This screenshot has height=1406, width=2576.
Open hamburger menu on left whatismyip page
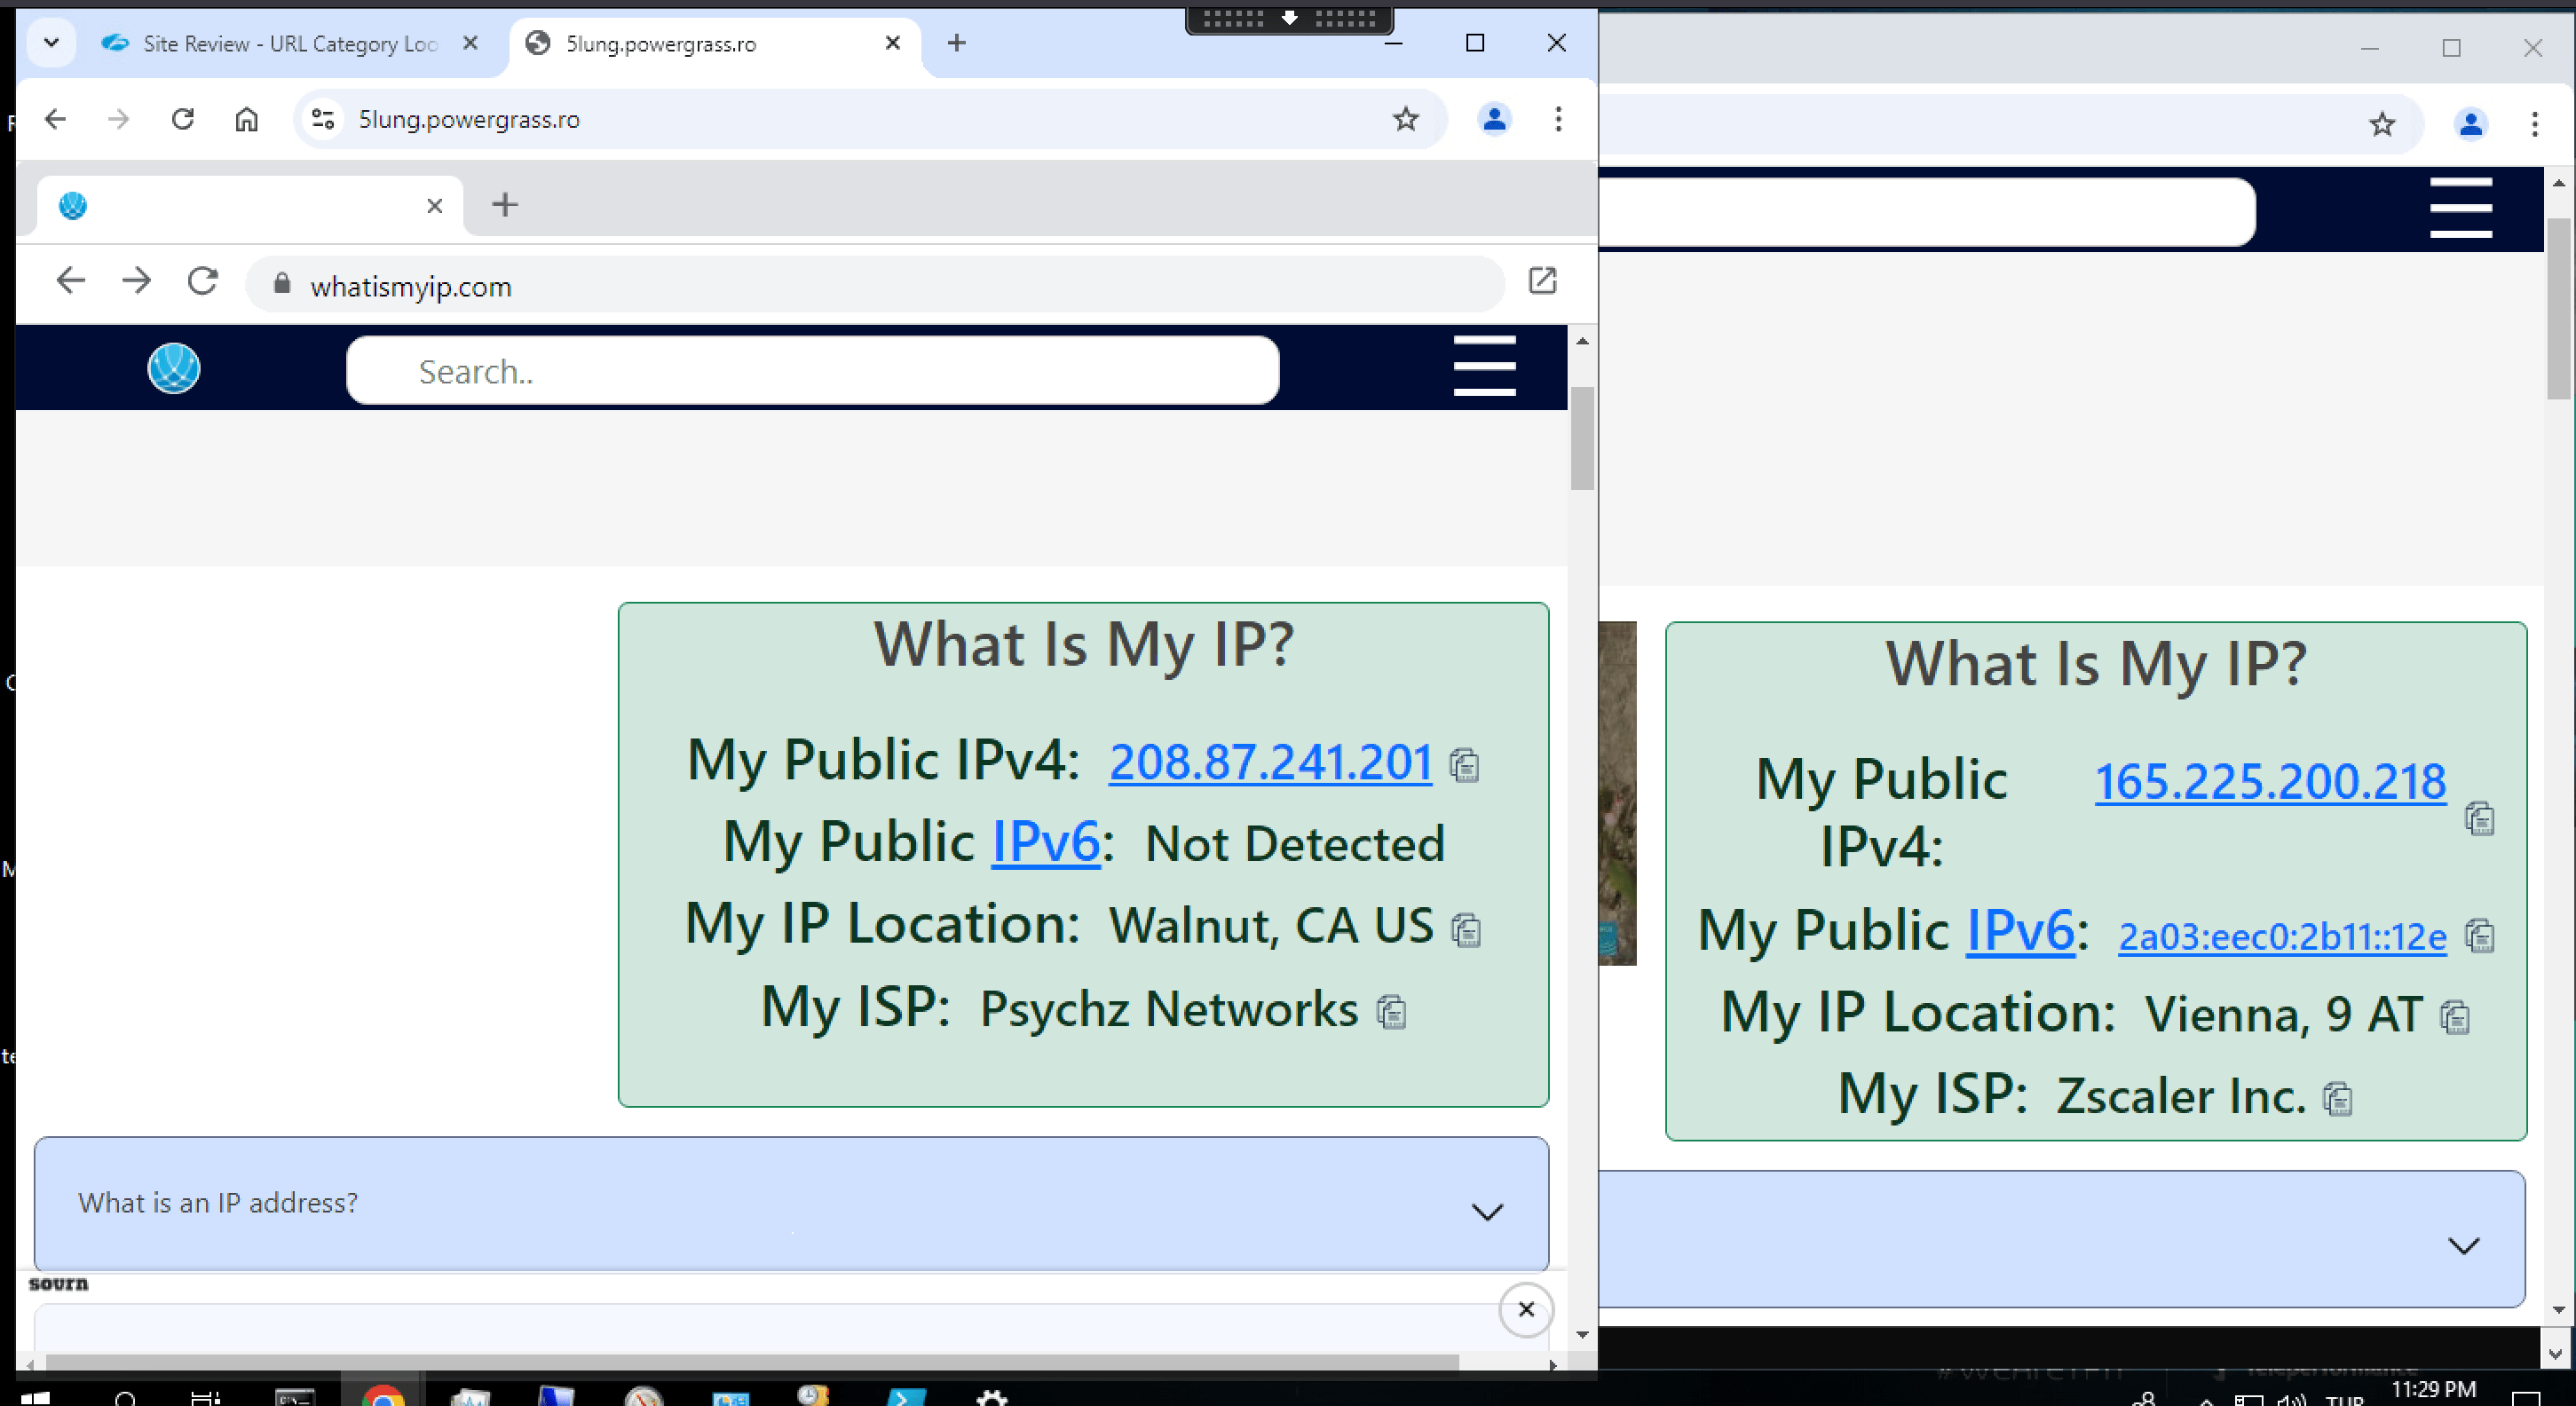coord(1484,366)
